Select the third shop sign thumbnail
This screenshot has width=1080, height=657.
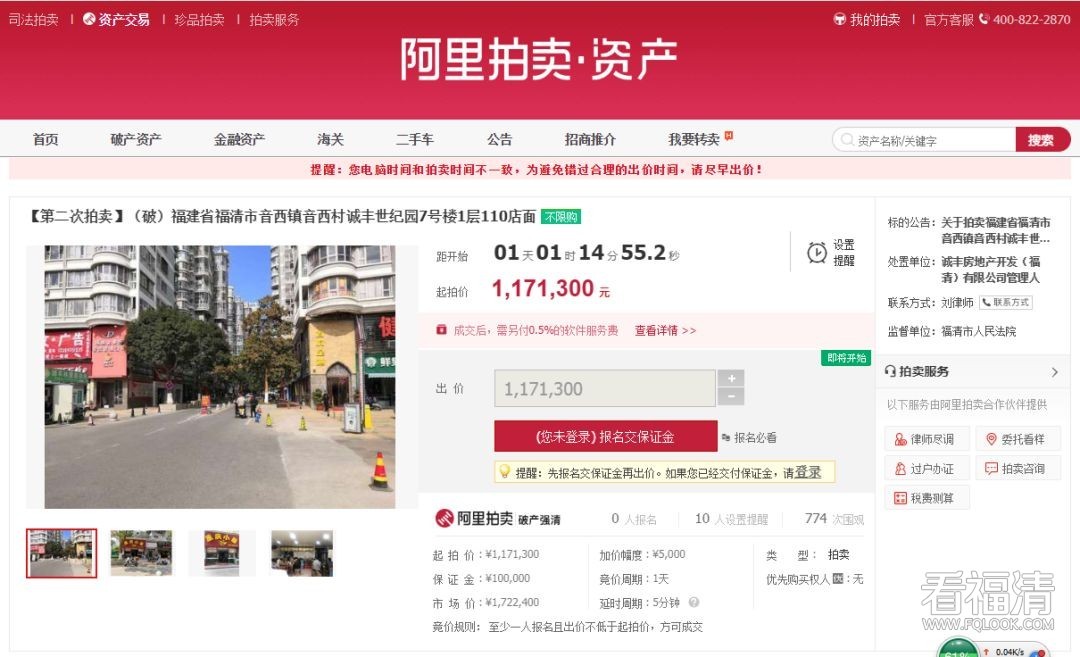(x=221, y=553)
